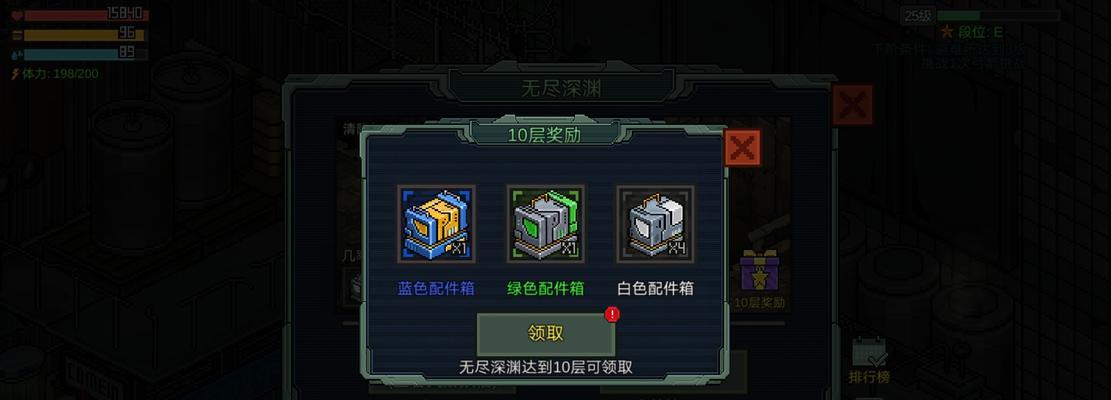This screenshot has width=1111, height=400.
Task: Select the blue accessory box icon
Action: pyautogui.click(x=436, y=224)
